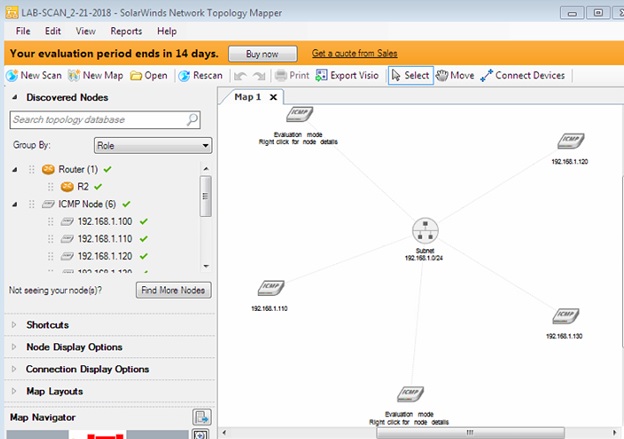Open the Group By Role dropdown

click(153, 146)
